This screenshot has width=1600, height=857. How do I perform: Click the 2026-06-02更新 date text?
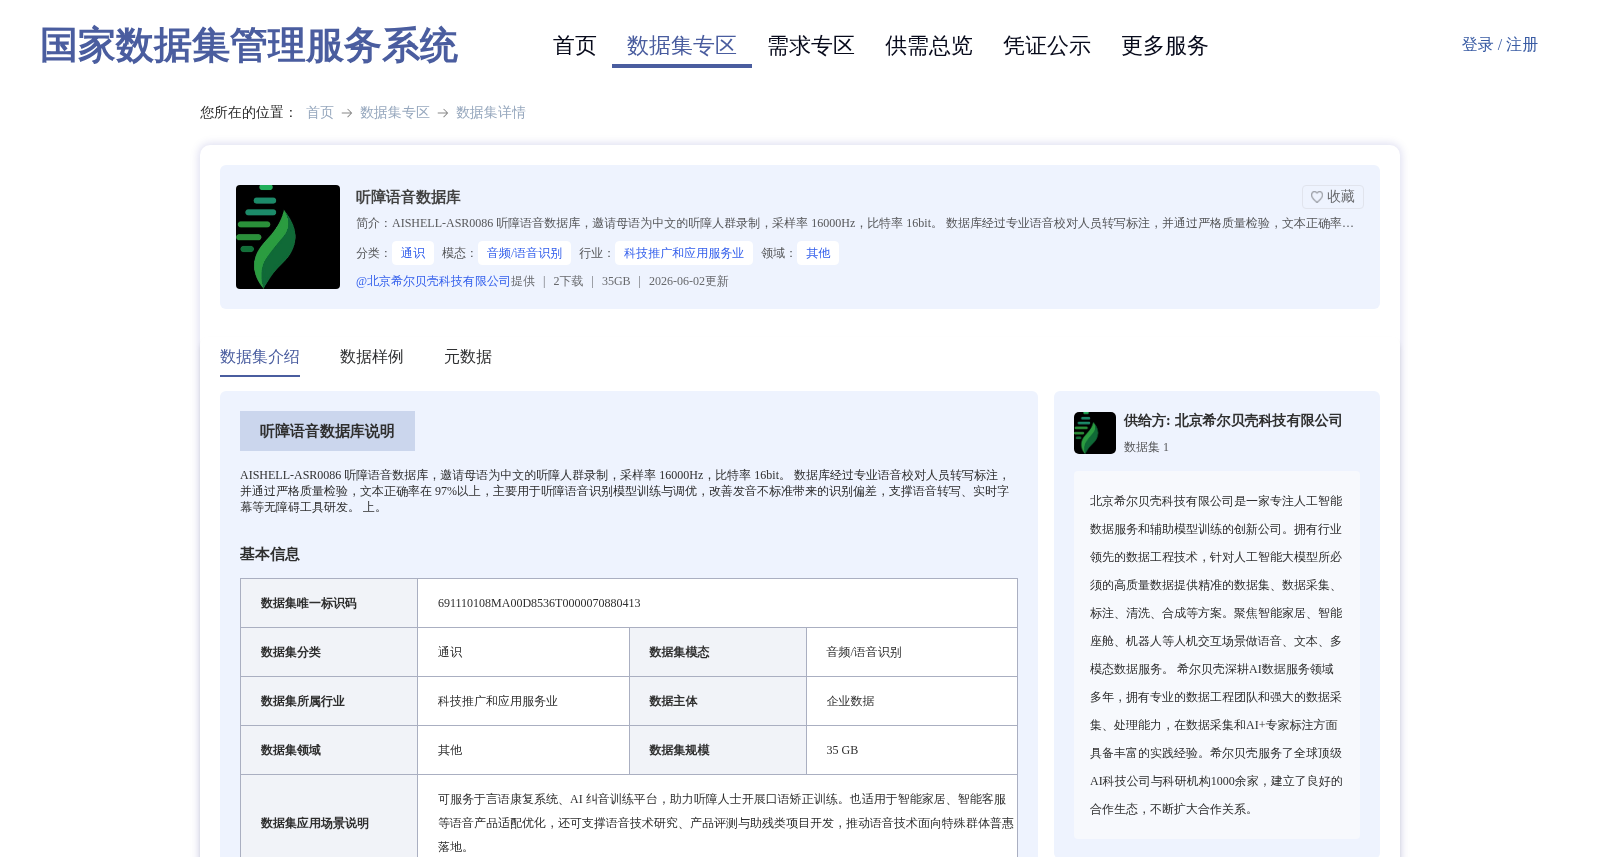688,281
